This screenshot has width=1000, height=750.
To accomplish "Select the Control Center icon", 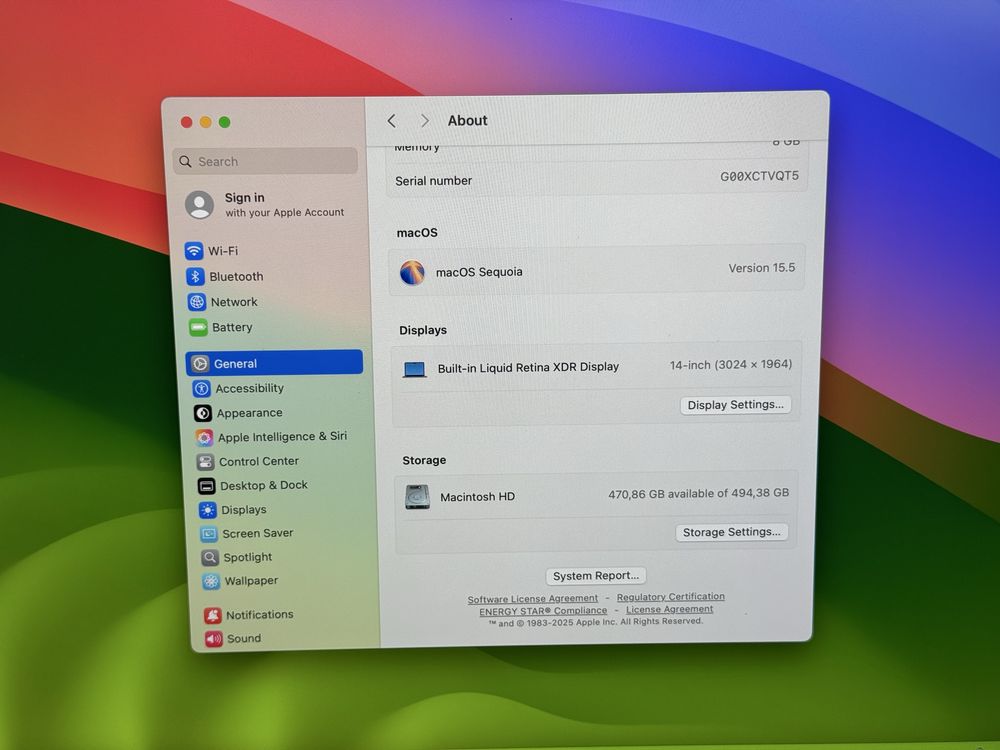I will coord(205,462).
